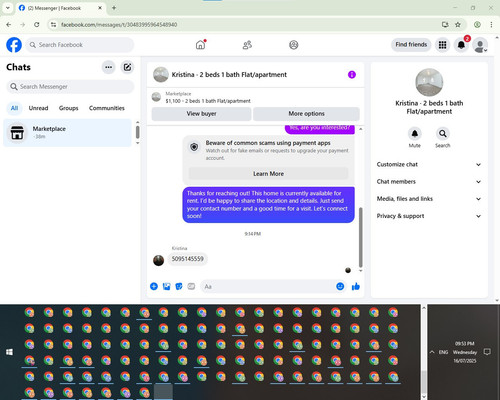Switch to the Groups chat tab
The height and width of the screenshot is (400, 500).
tap(68, 108)
